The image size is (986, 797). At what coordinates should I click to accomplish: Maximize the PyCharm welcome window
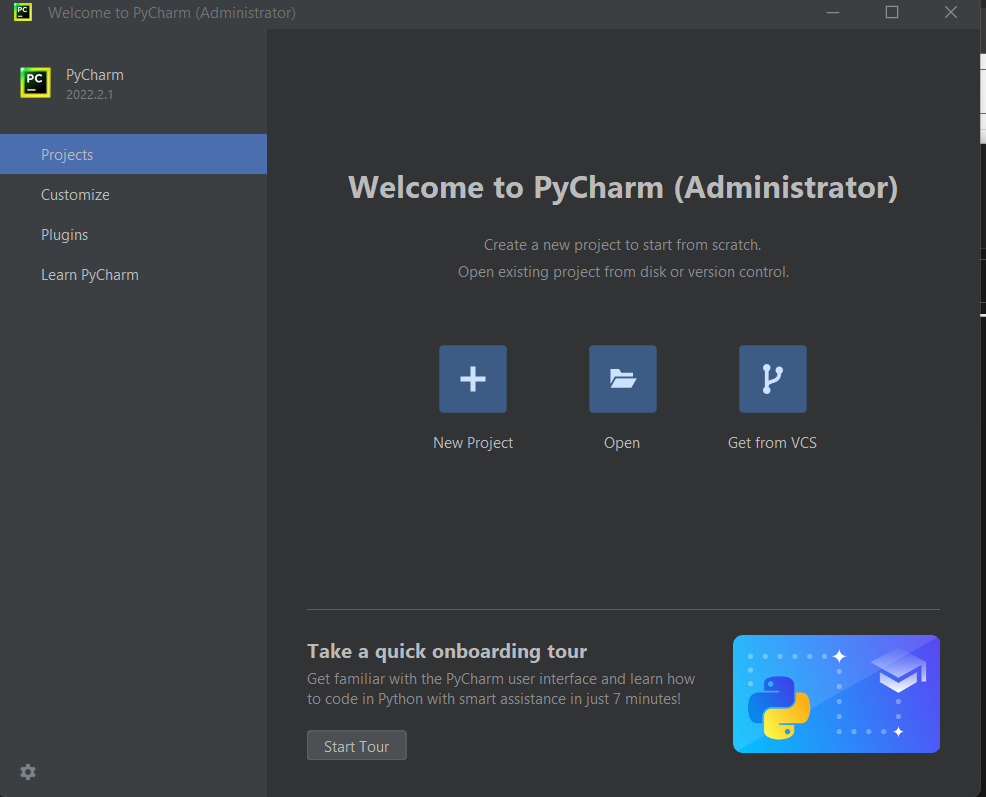click(892, 13)
